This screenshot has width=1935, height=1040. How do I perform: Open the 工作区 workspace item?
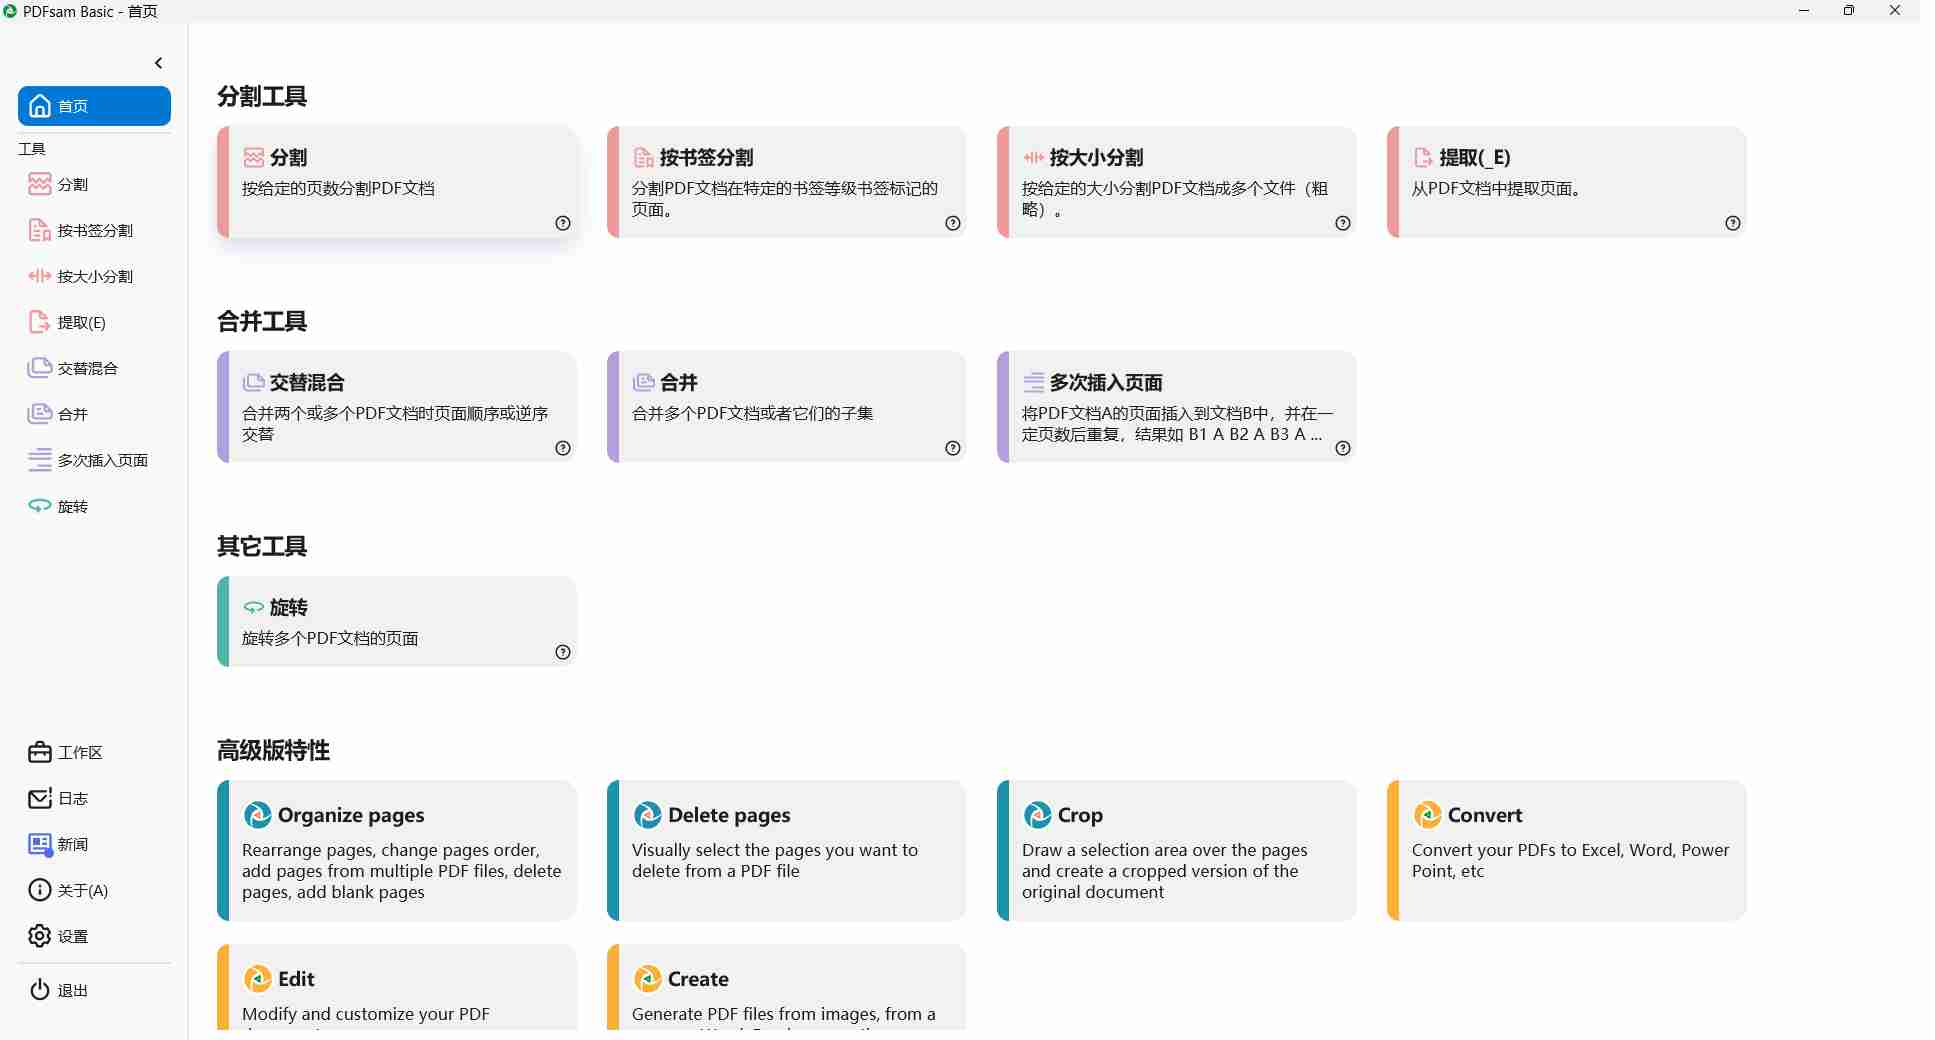pyautogui.click(x=79, y=753)
